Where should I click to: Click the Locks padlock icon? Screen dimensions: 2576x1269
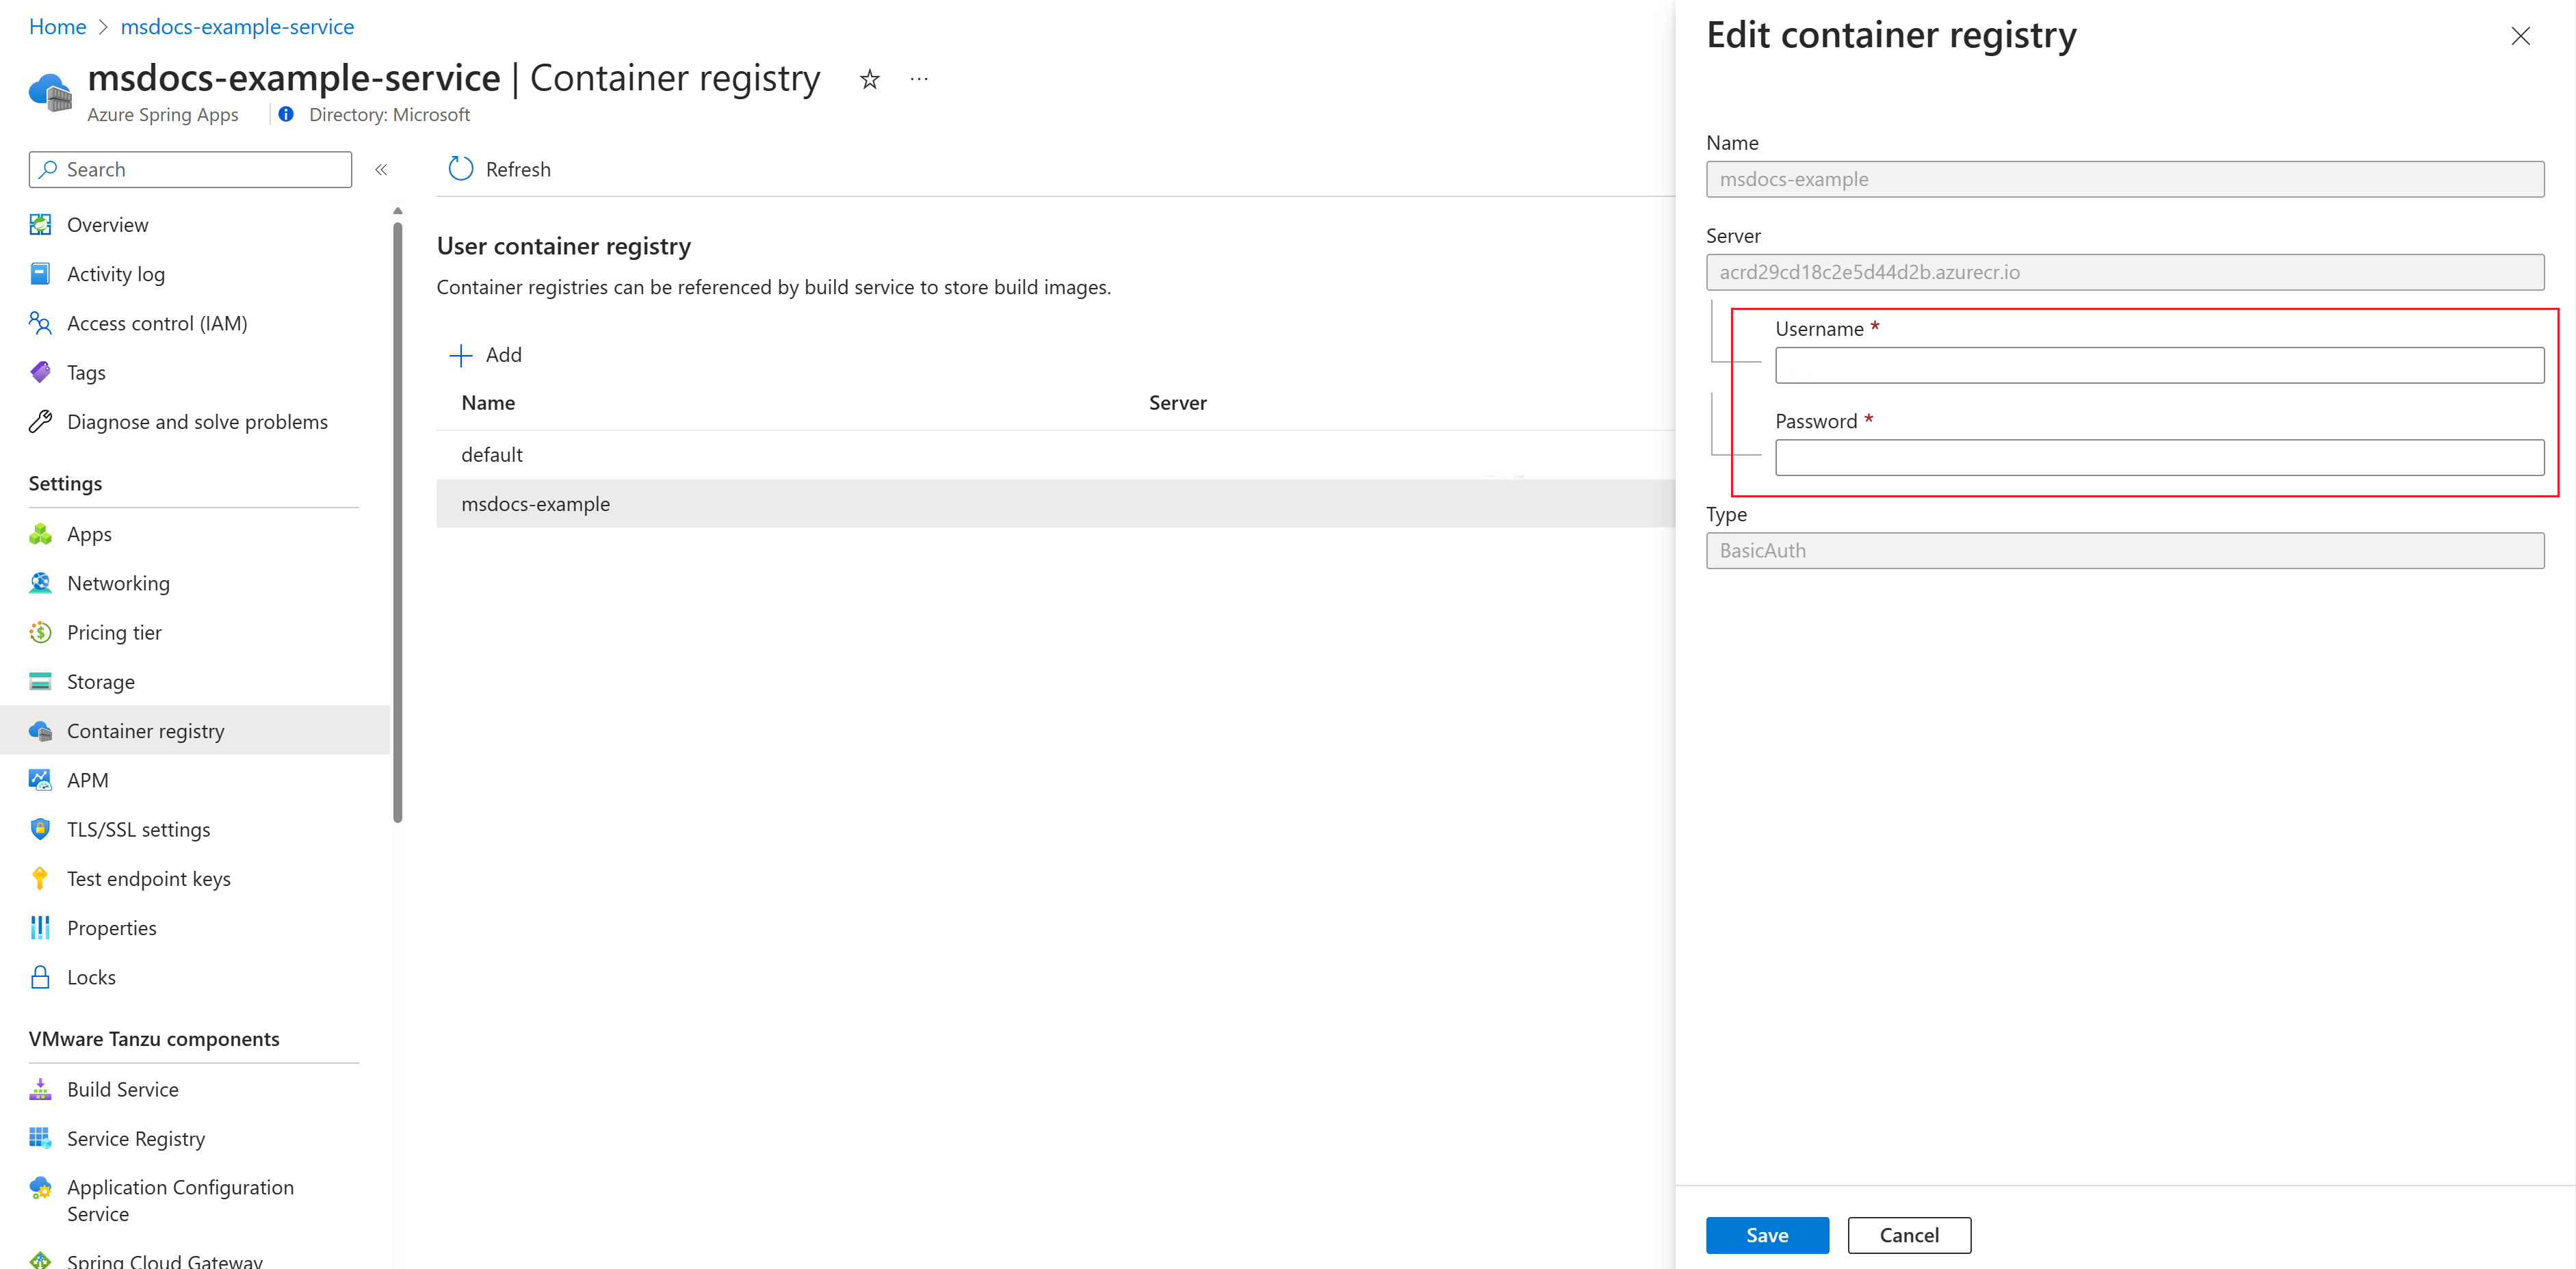(x=40, y=977)
